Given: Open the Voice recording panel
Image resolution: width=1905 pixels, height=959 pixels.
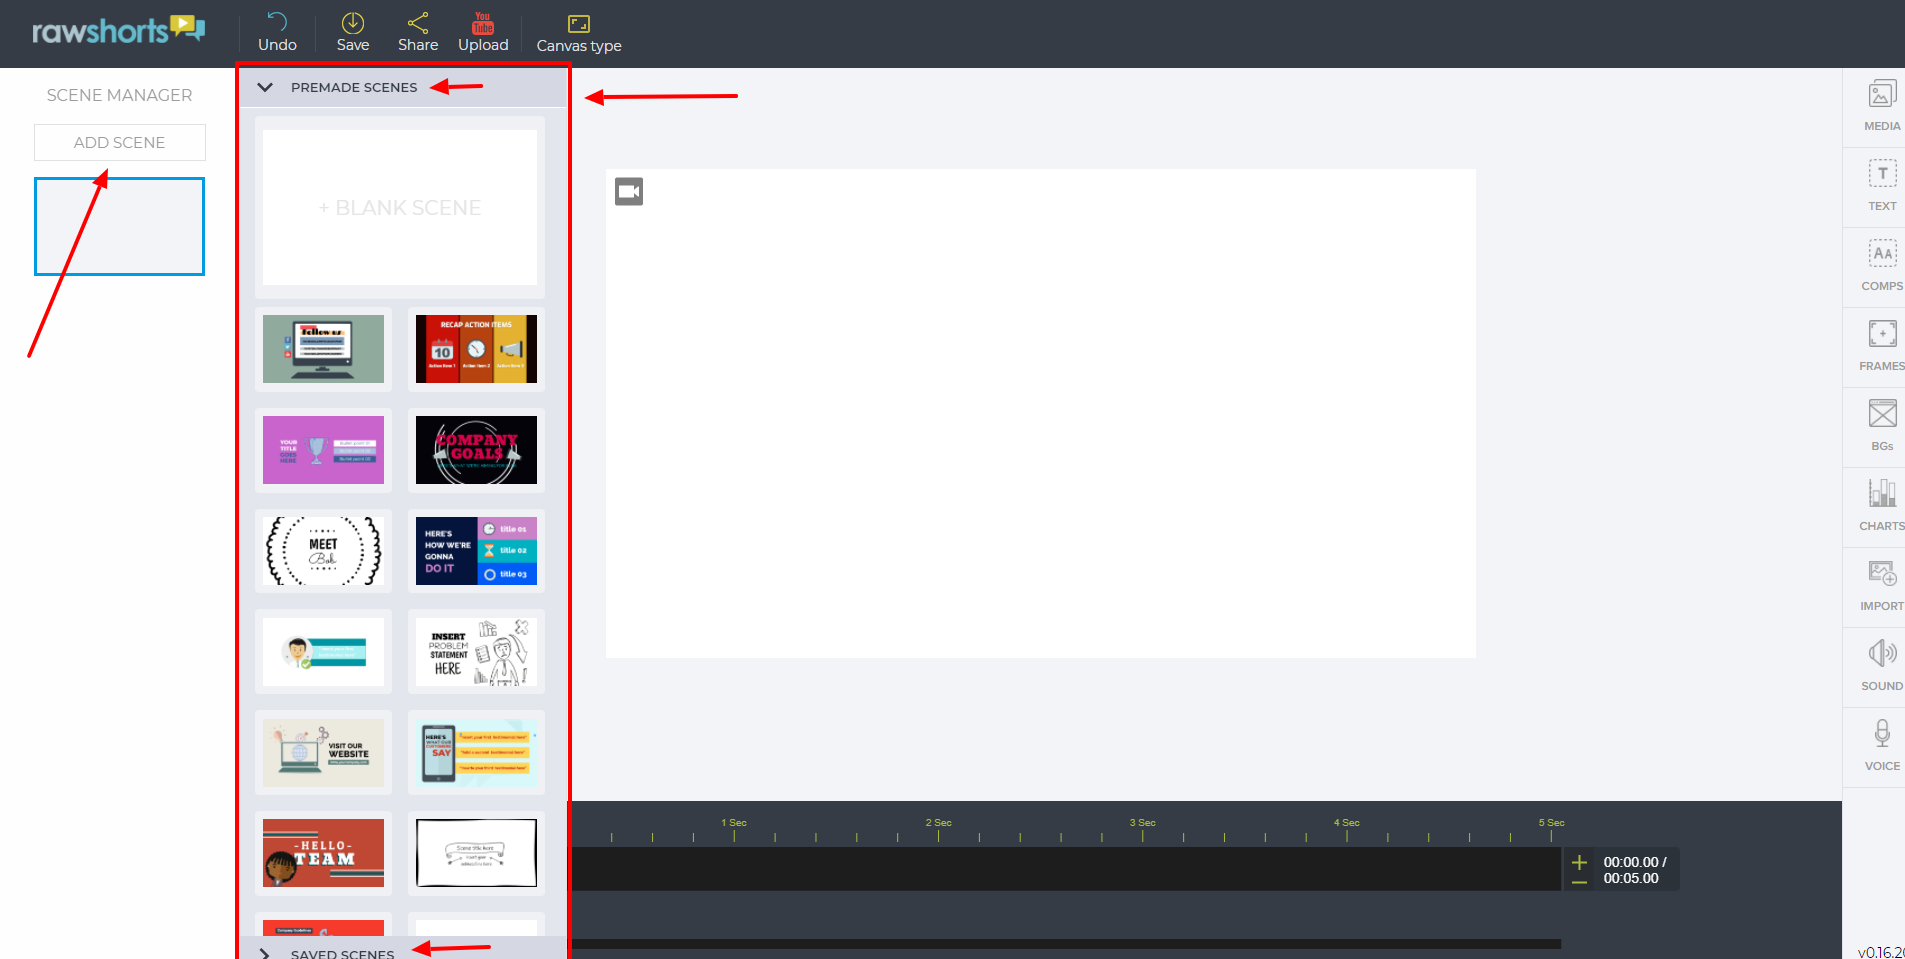Looking at the screenshot, I should [1882, 746].
